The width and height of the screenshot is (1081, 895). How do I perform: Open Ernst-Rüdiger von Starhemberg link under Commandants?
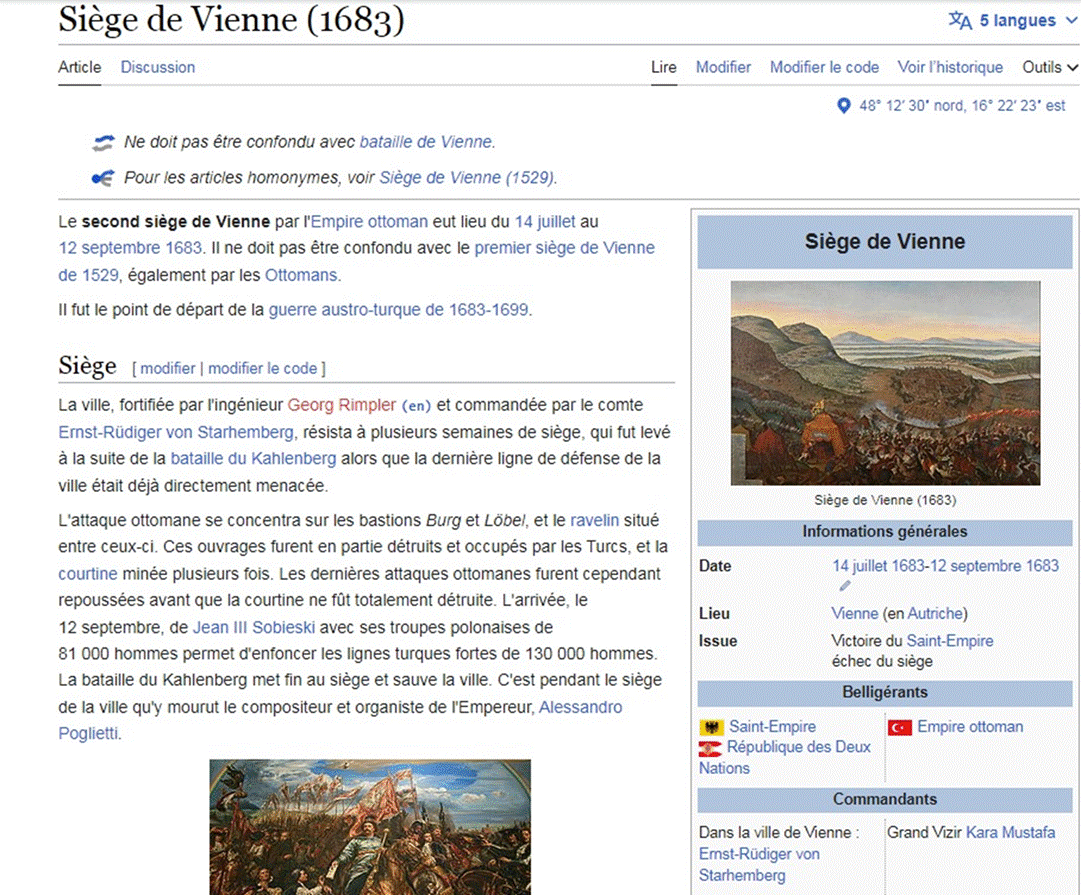[759, 865]
